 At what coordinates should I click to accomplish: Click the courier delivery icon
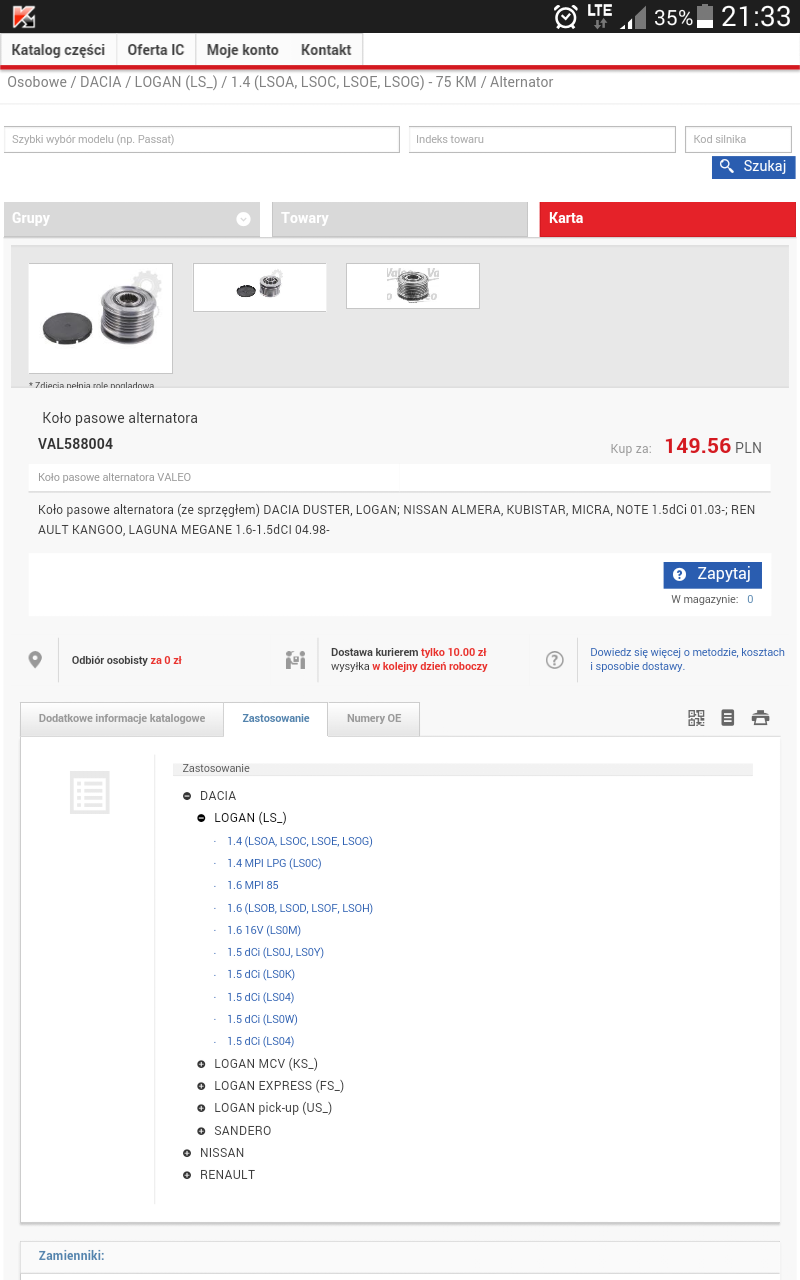coord(295,660)
